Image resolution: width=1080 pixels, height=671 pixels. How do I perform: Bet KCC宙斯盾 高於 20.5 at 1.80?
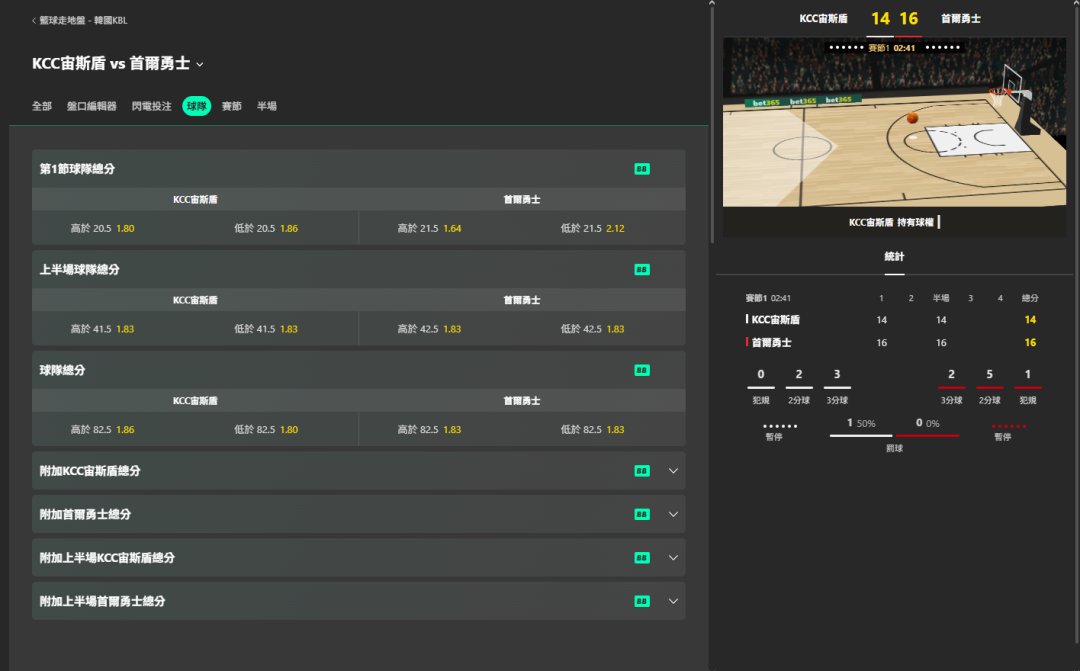(x=103, y=228)
